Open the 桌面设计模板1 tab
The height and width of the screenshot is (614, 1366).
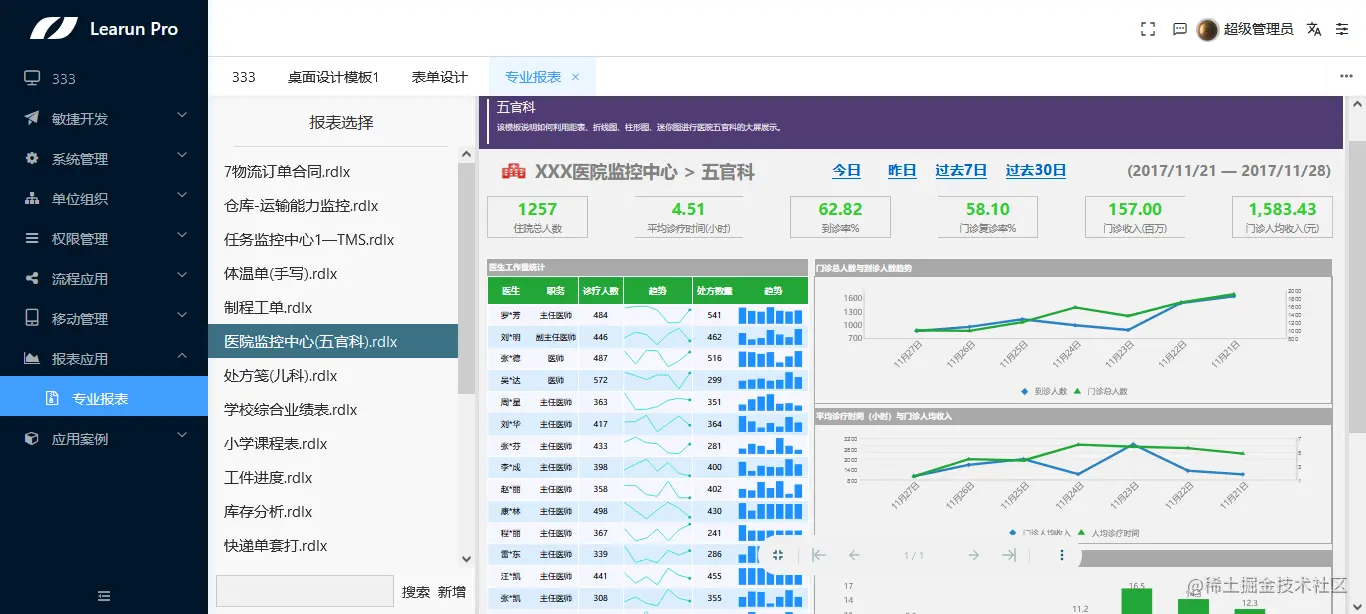coord(342,75)
